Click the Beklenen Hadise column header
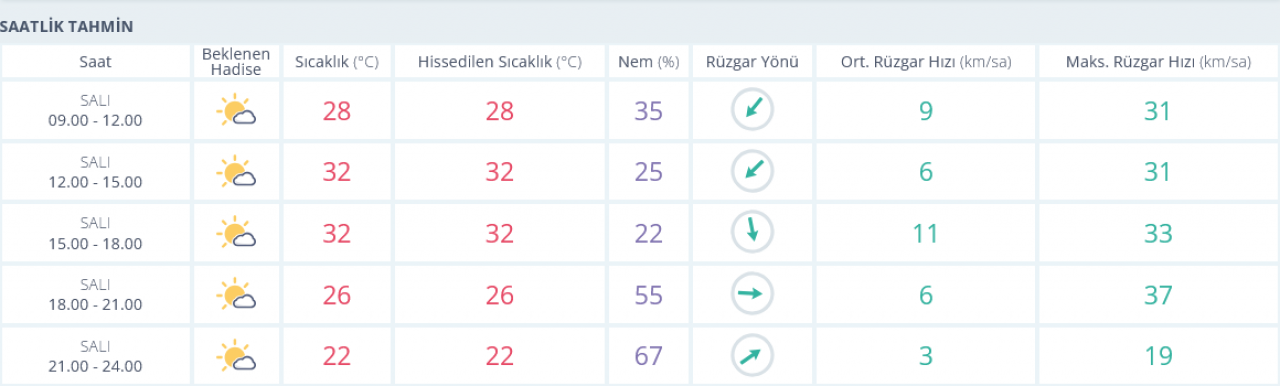Viewport: 1280px width, 386px height. [236, 62]
